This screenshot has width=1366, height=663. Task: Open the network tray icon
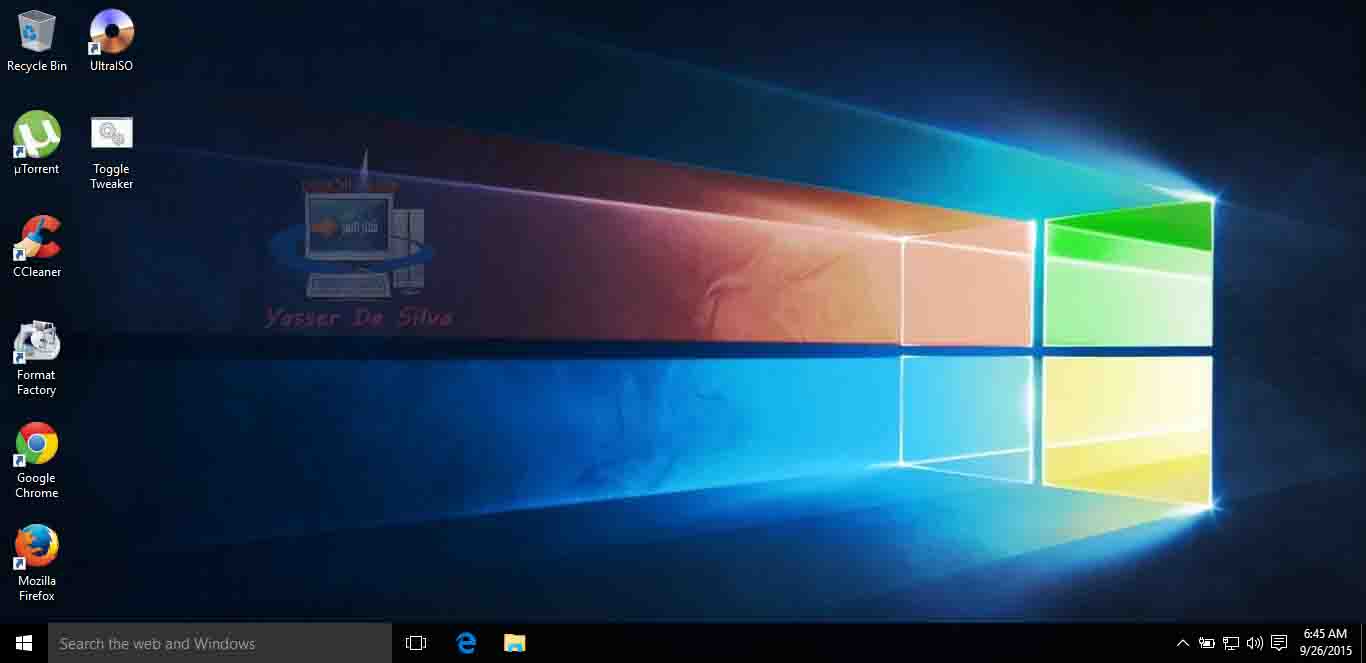[1231, 643]
